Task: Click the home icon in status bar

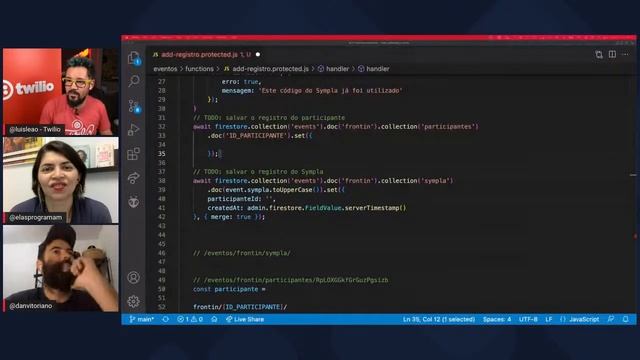Action: pyautogui.click(x=214, y=319)
